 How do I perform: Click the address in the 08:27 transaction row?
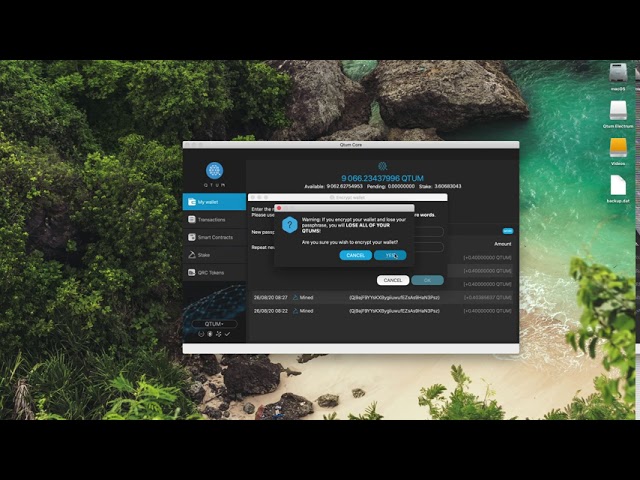point(394,298)
